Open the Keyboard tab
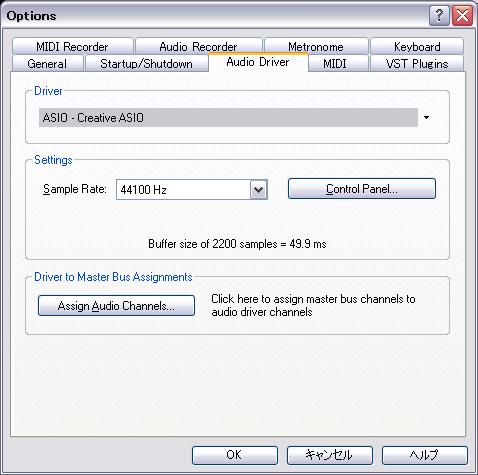The image size is (478, 475). pyautogui.click(x=417, y=46)
